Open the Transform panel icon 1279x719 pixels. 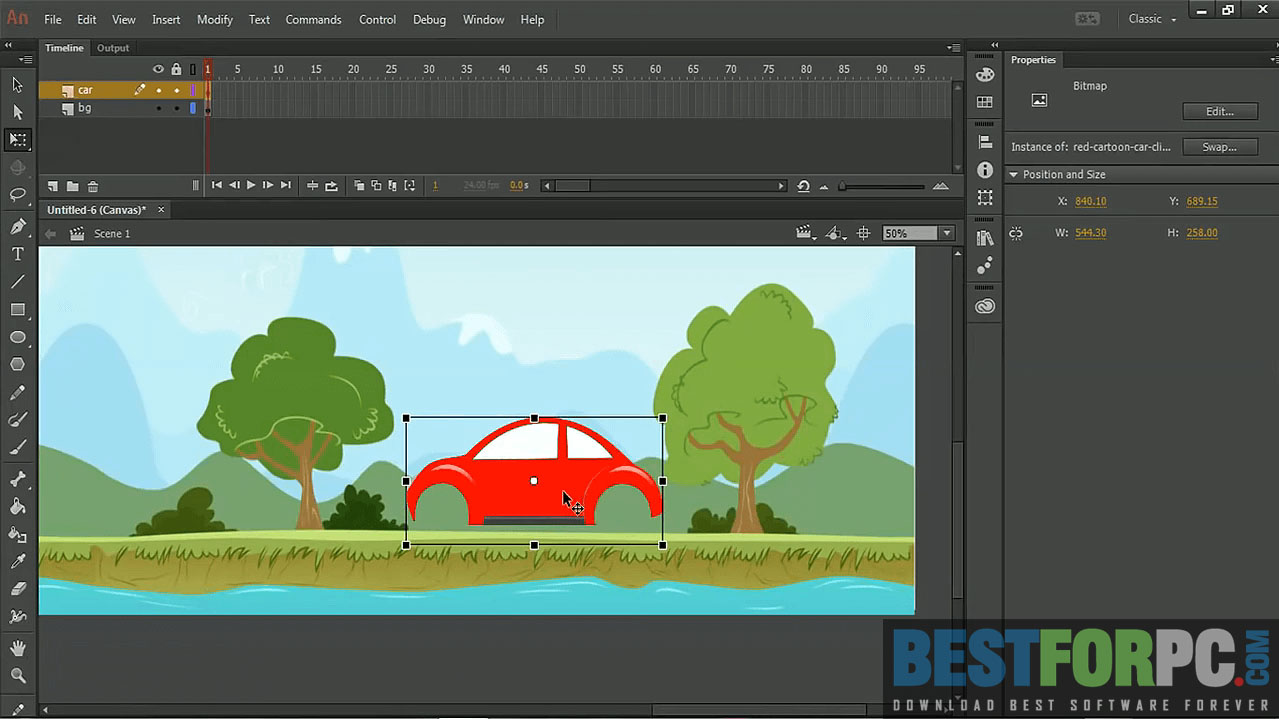[985, 198]
